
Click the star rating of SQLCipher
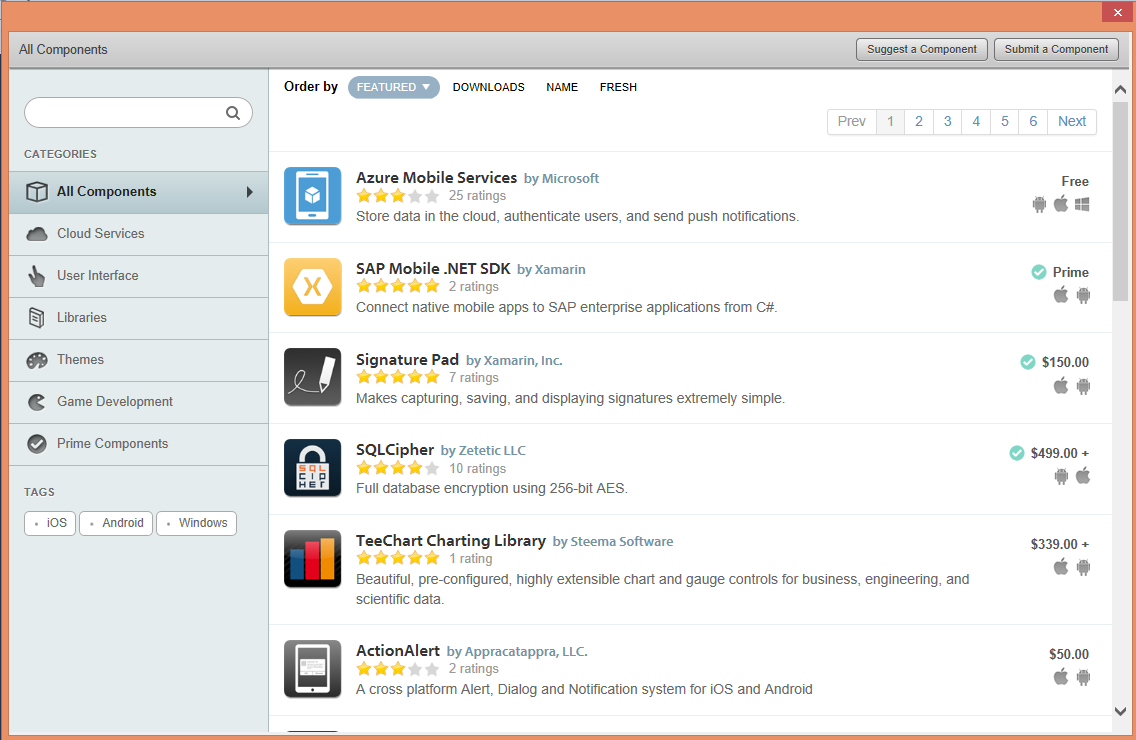pyautogui.click(x=398, y=468)
